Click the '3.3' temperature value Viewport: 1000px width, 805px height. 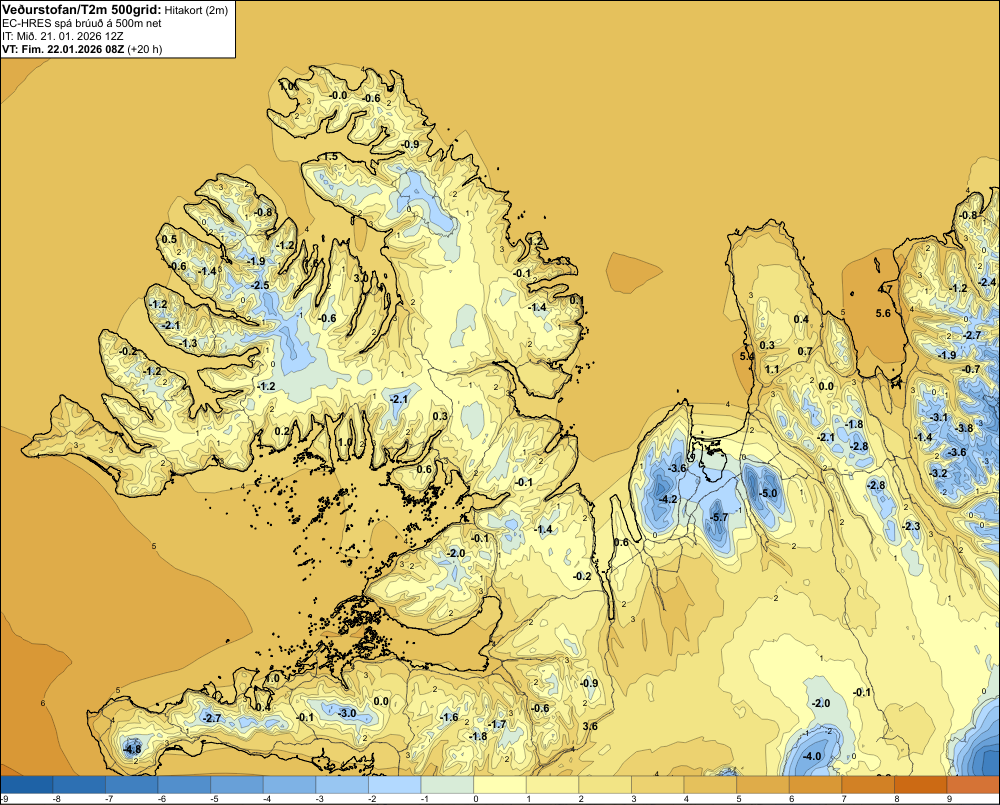(x=562, y=261)
